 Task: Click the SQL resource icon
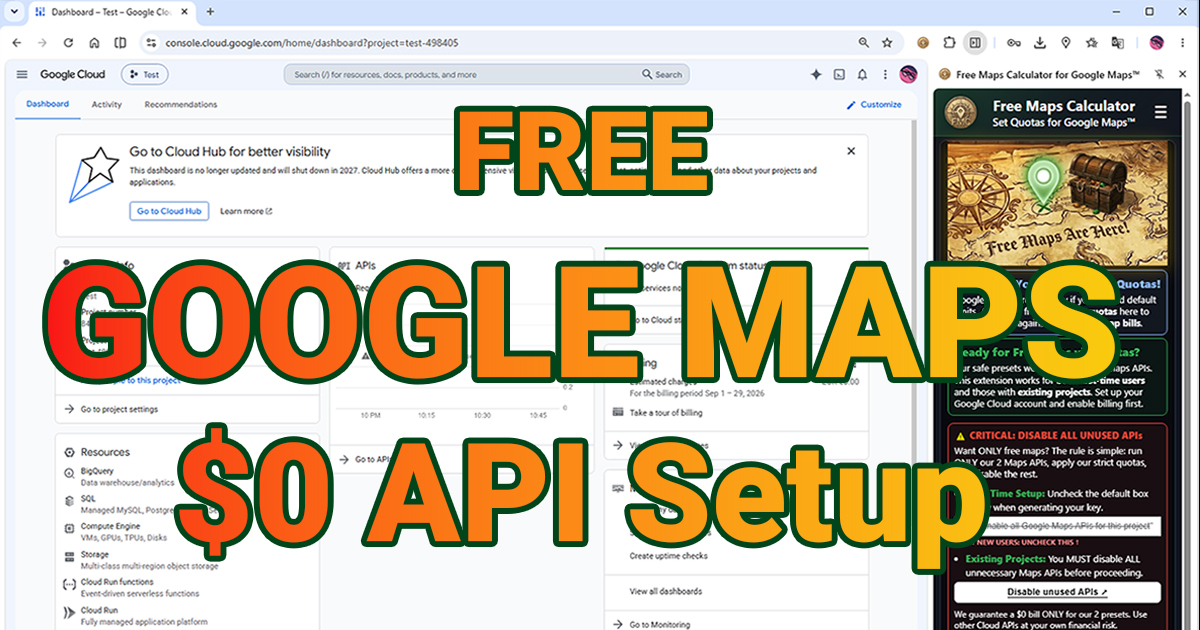click(69, 503)
